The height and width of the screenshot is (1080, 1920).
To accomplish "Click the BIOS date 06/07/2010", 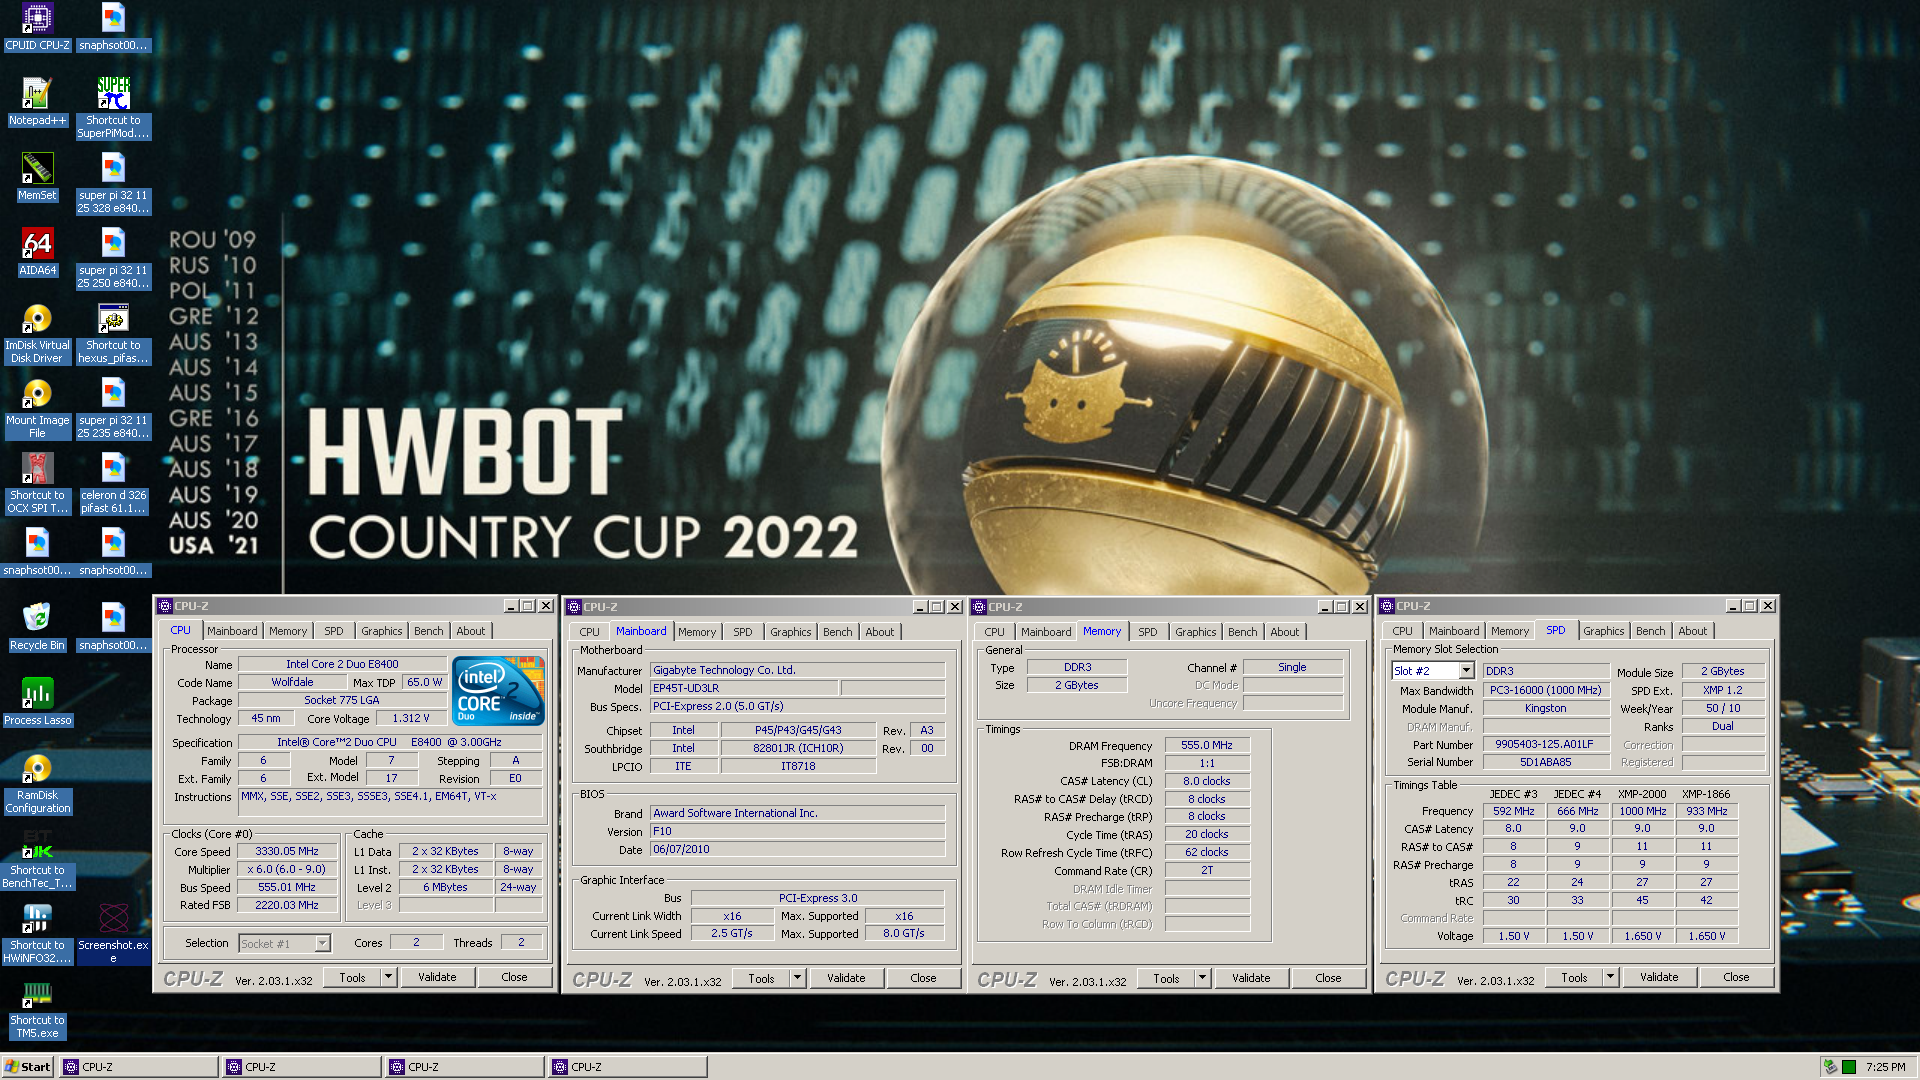I will pyautogui.click(x=797, y=849).
